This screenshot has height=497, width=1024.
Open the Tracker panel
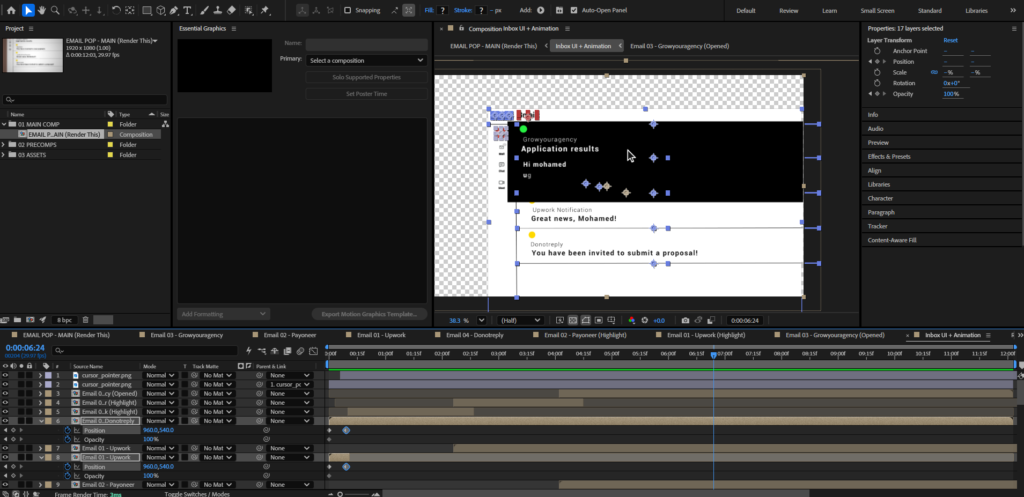(x=877, y=227)
